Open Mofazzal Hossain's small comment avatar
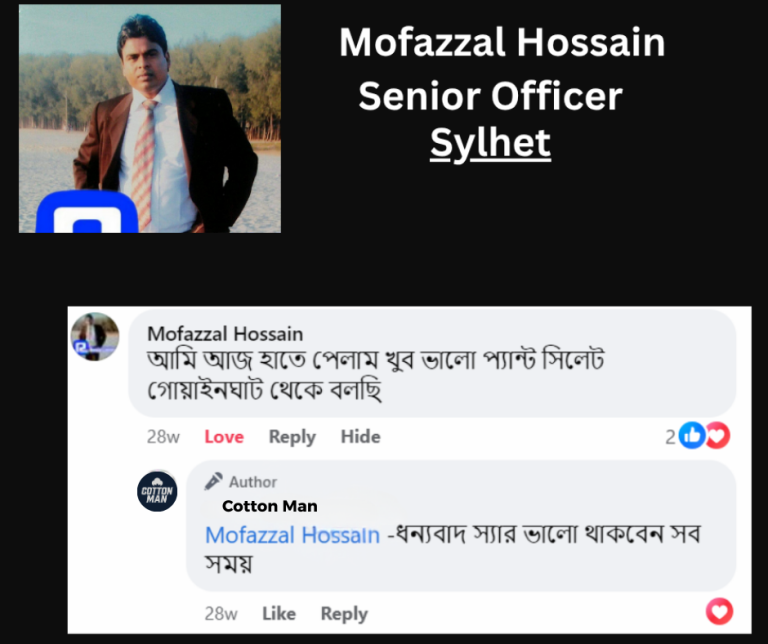Screen dimensions: 768x644 coord(95,337)
